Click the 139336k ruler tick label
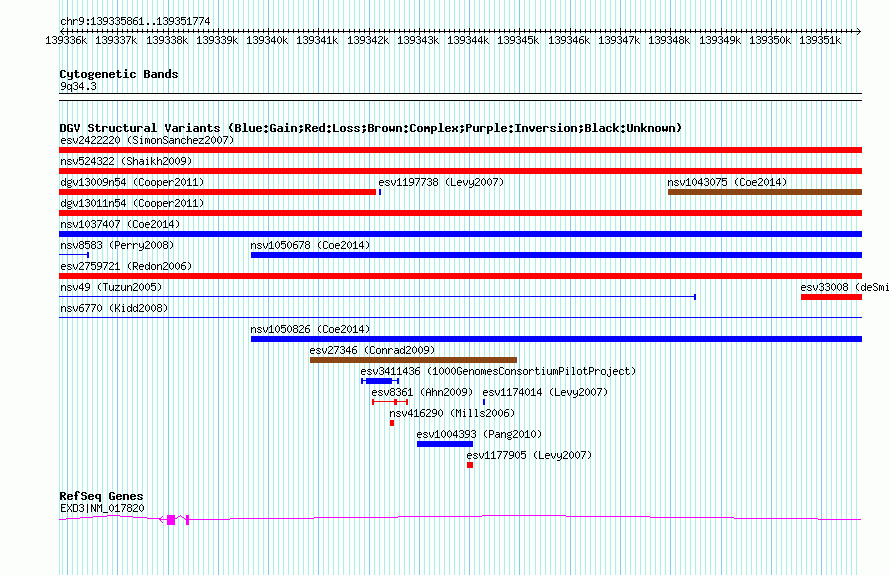 [x=66, y=40]
